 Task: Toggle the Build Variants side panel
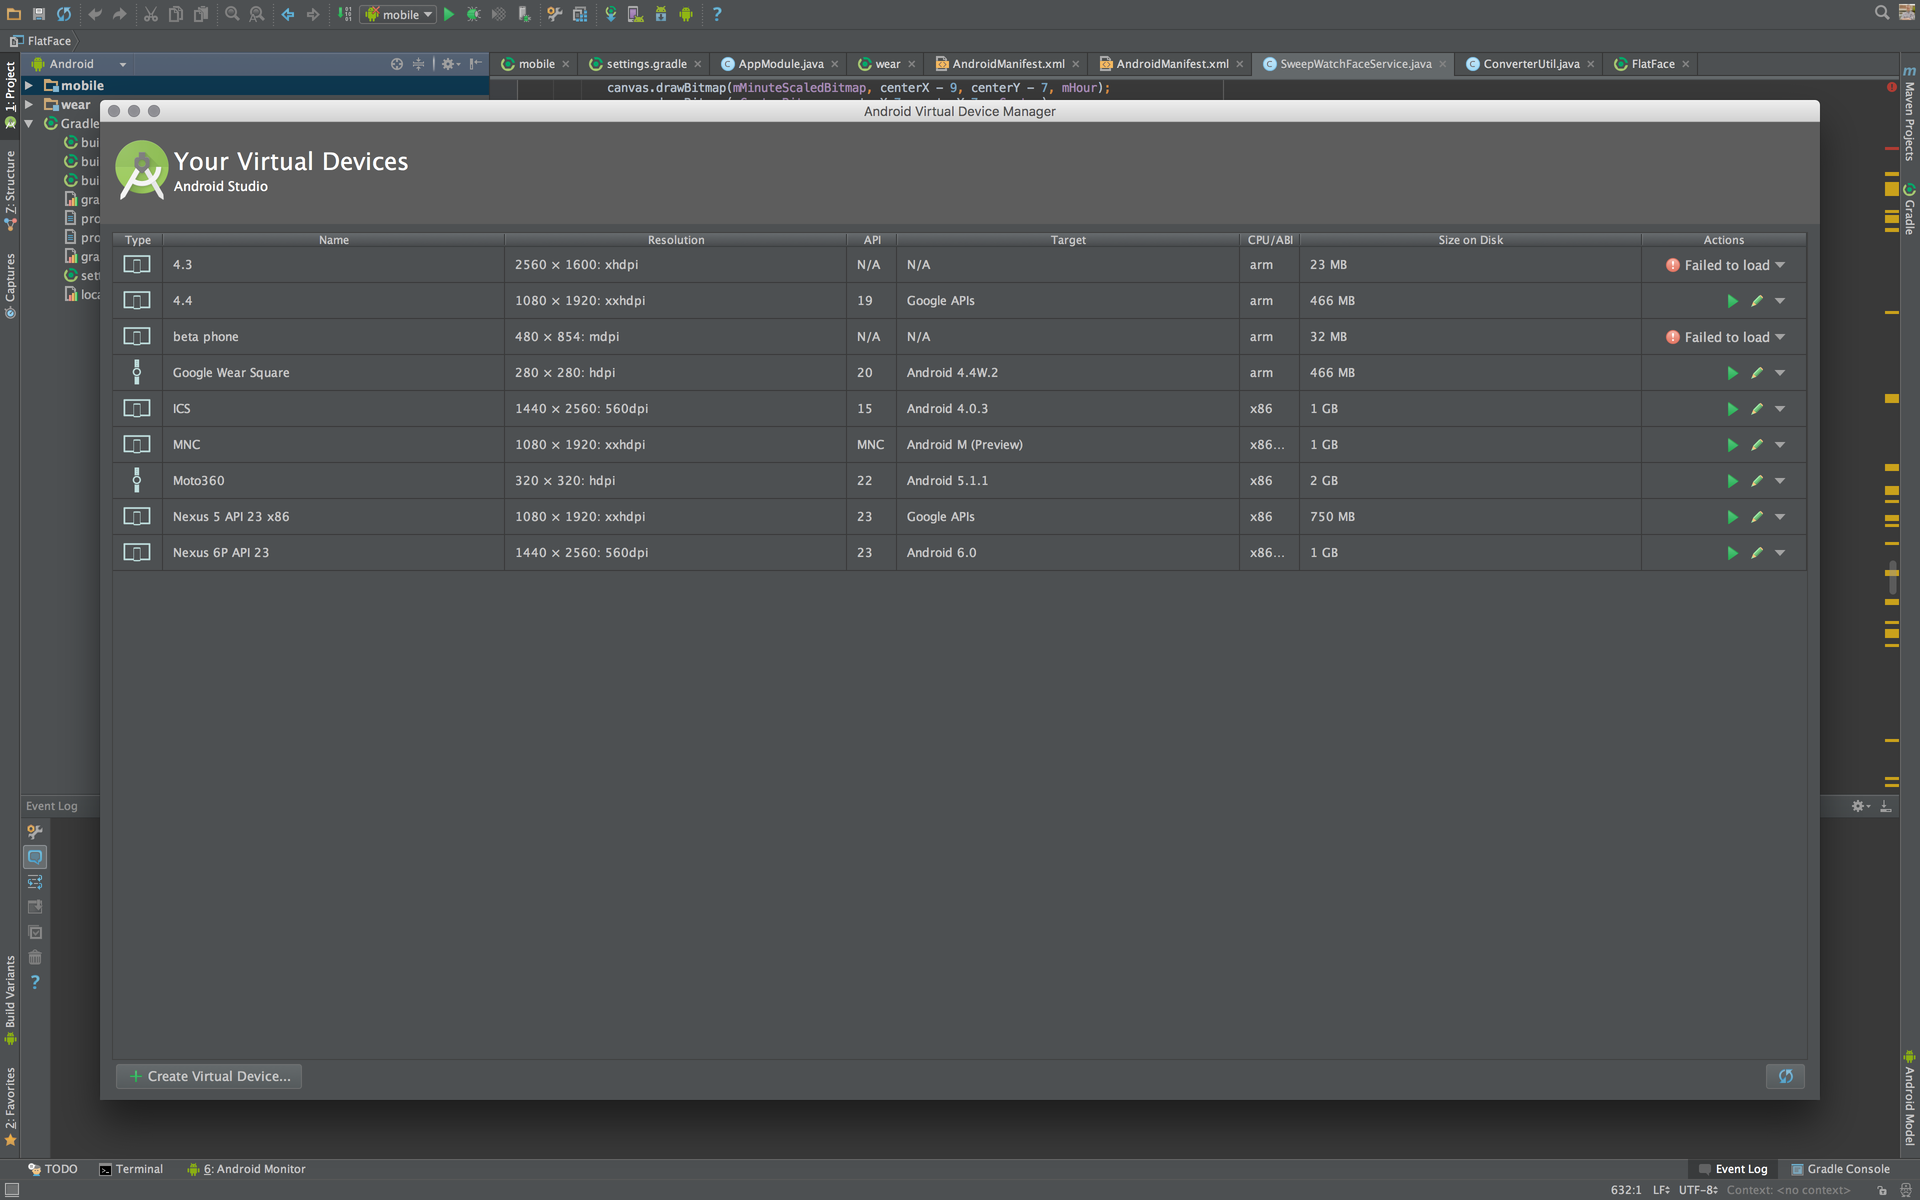point(10,992)
